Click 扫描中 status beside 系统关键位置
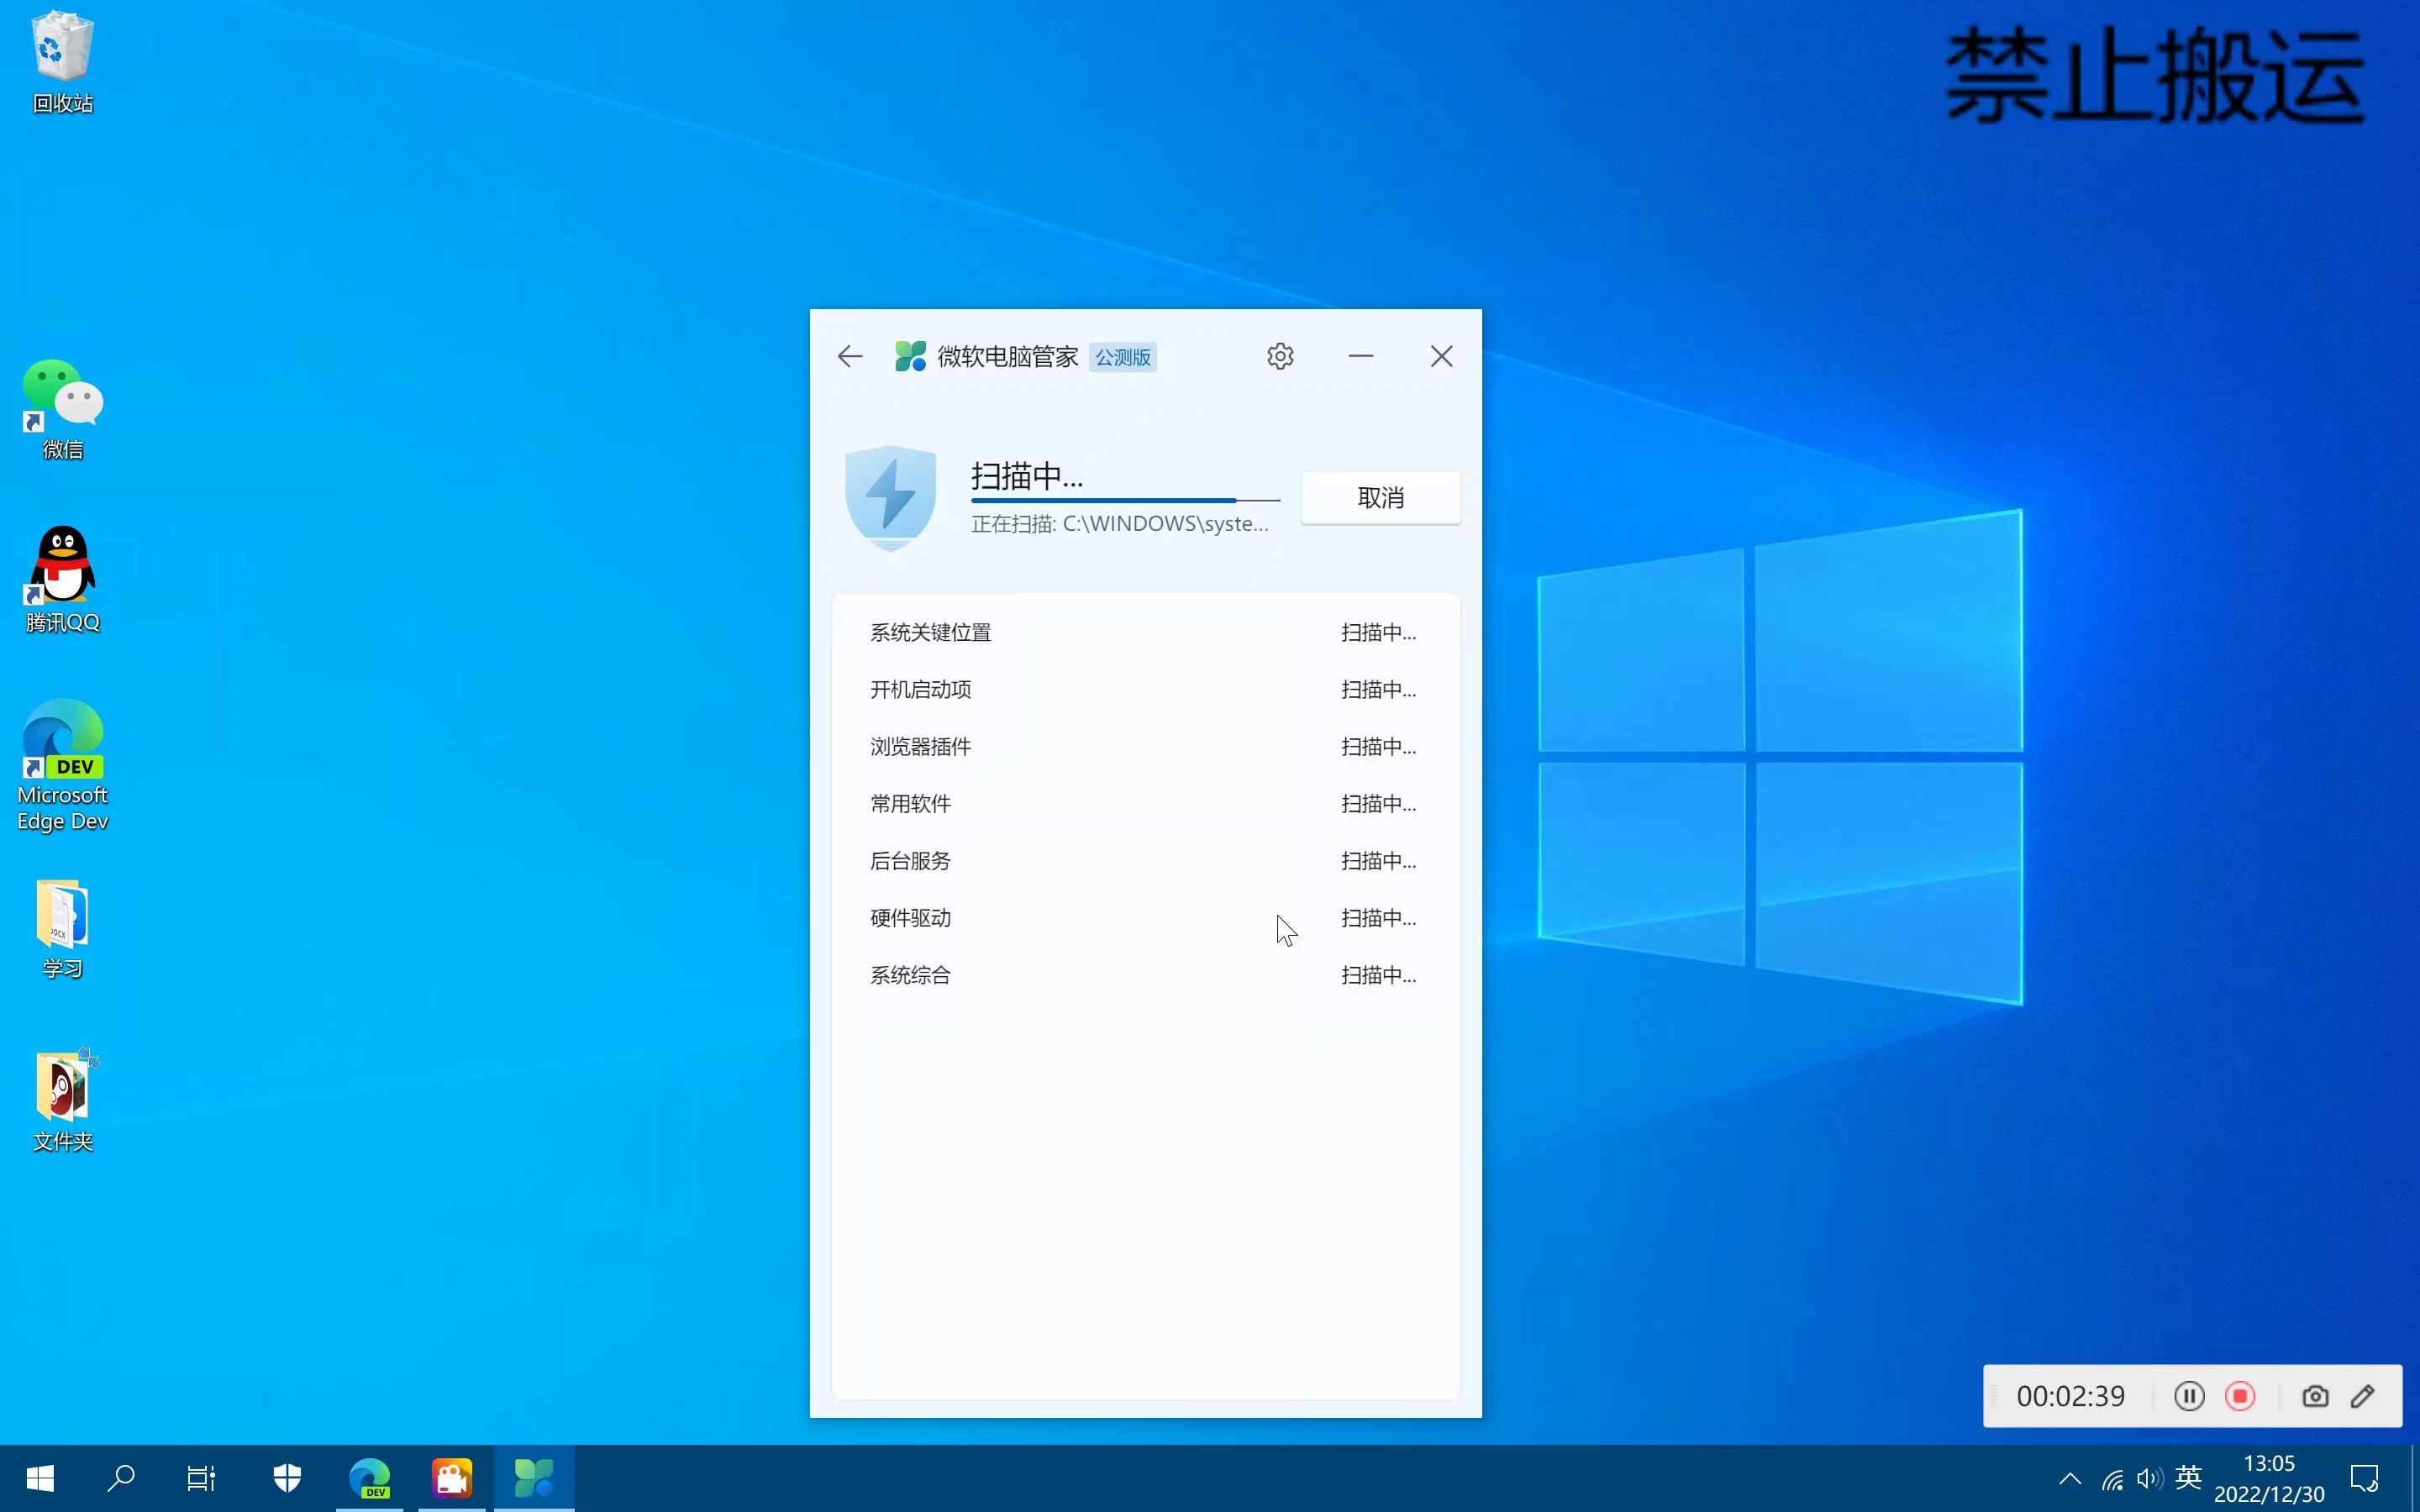2420x1512 pixels. click(x=1378, y=633)
